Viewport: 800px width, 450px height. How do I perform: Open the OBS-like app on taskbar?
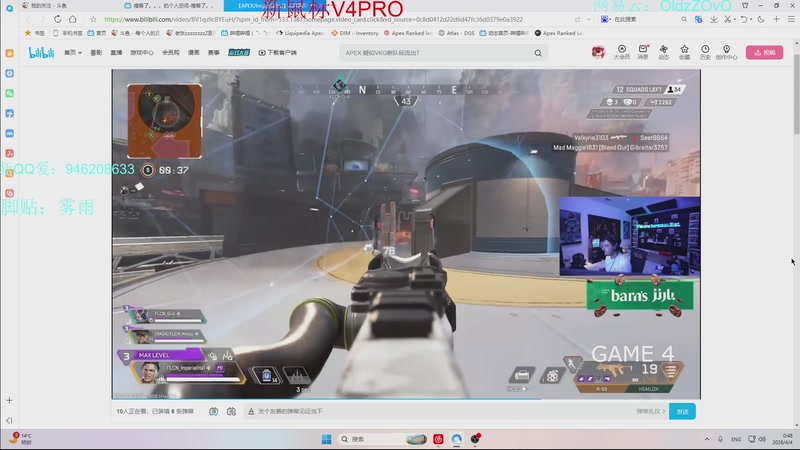coord(476,439)
